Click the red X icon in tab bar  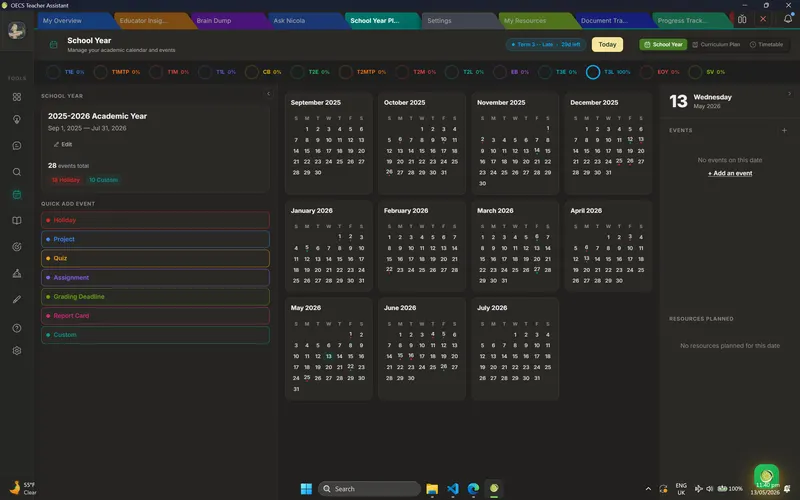tap(763, 19)
